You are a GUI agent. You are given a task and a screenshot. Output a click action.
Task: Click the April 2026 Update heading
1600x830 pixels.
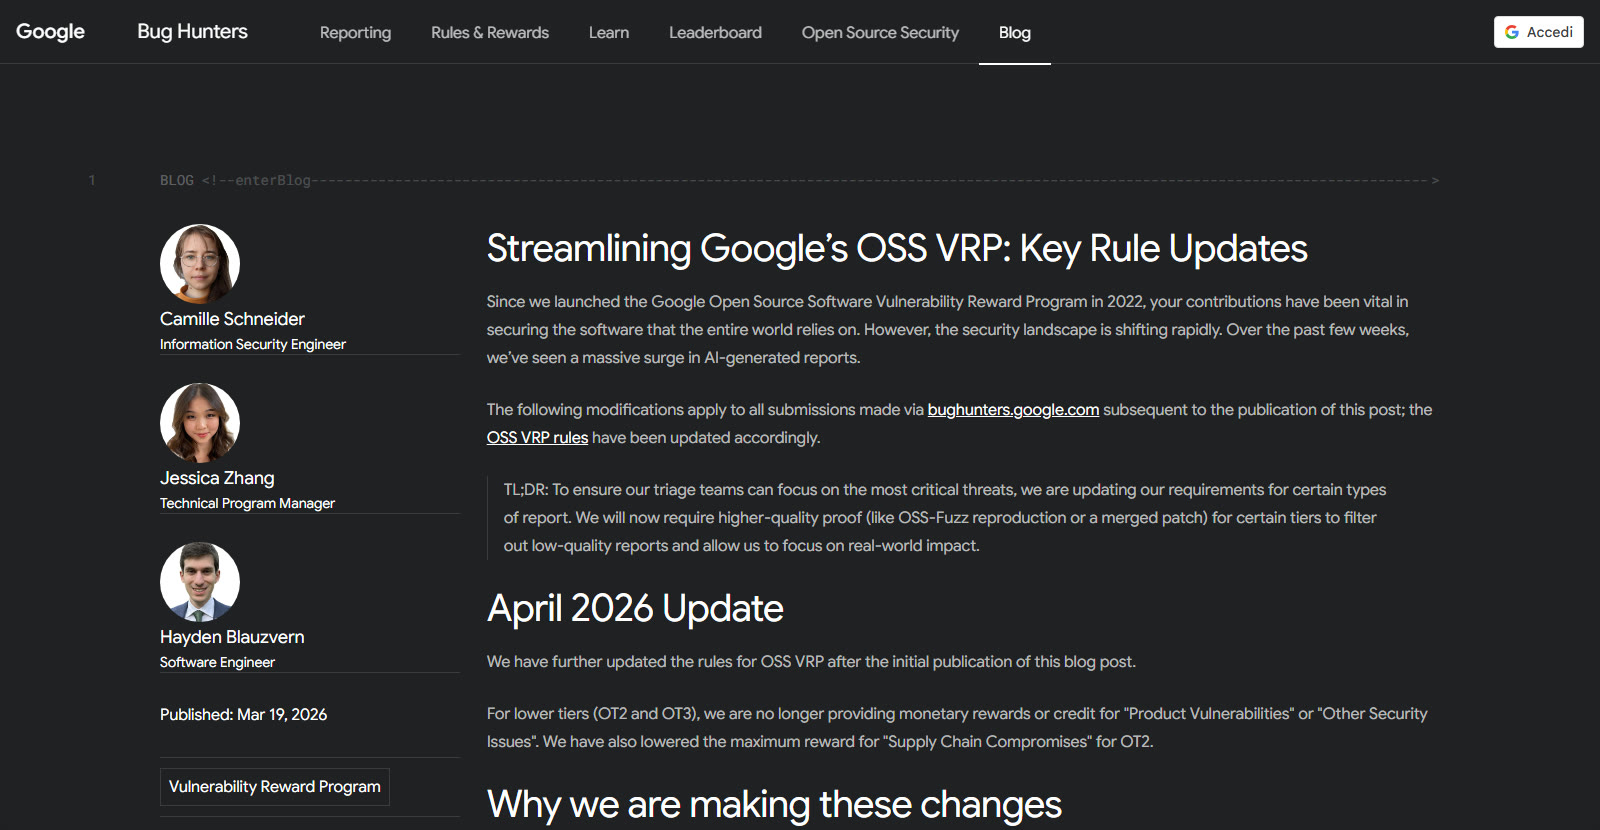point(635,608)
